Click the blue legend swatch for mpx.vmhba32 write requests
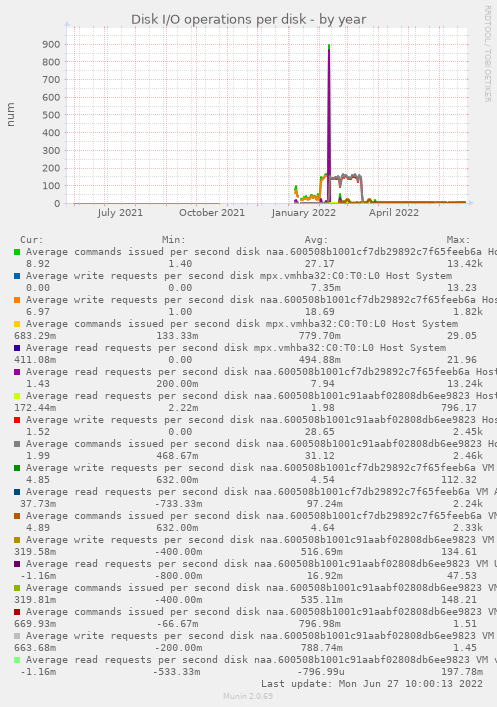 [x=17, y=276]
